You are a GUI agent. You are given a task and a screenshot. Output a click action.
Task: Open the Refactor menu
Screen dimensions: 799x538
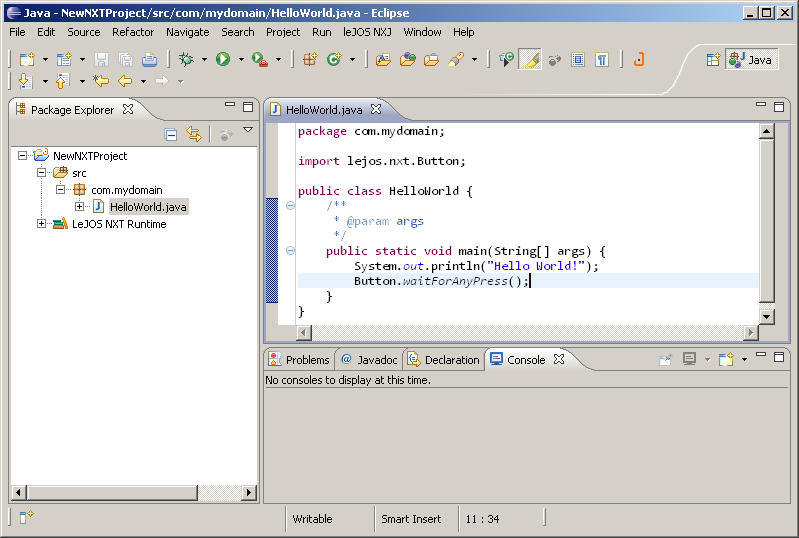point(133,32)
